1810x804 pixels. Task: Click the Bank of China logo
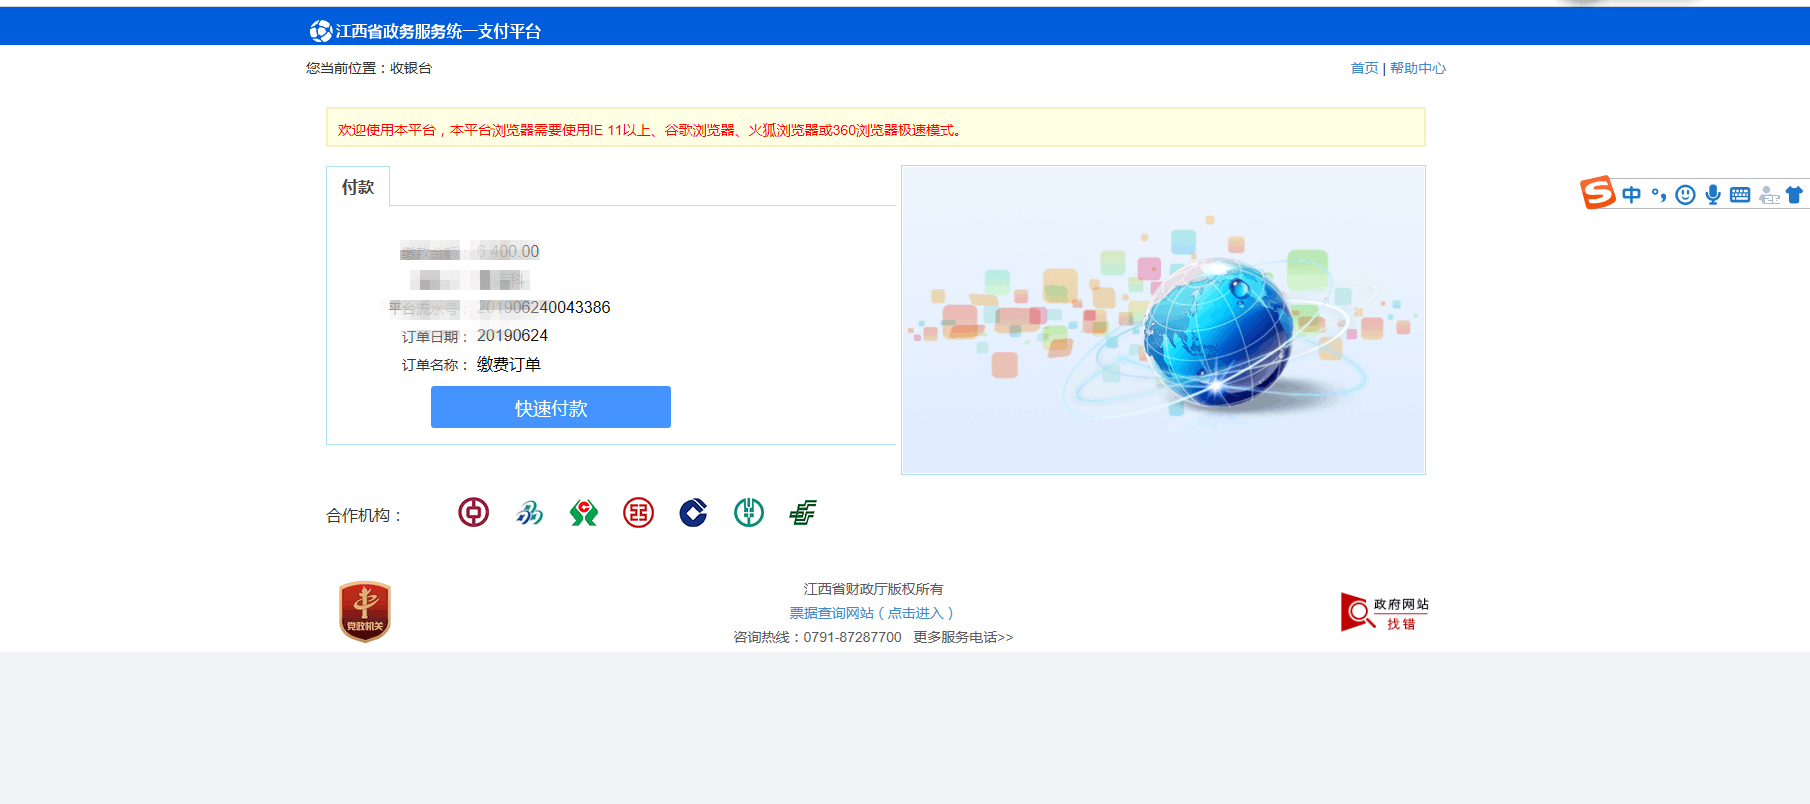(x=473, y=513)
